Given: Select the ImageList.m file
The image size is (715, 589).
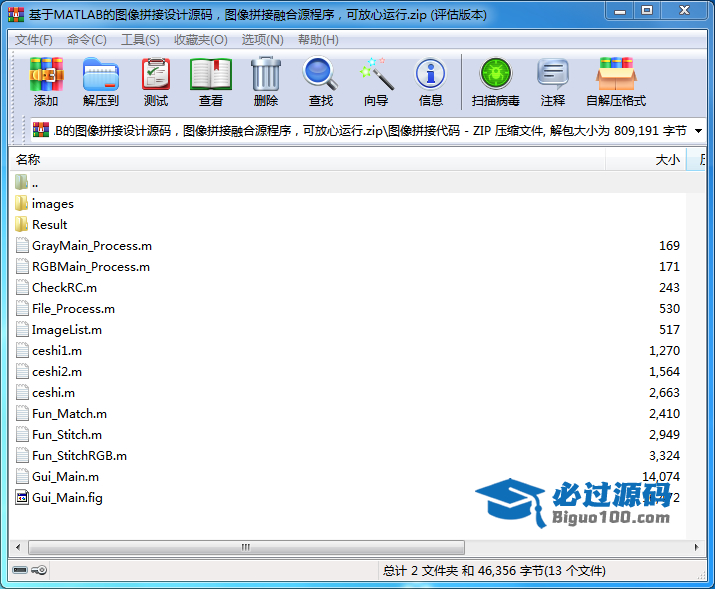Looking at the screenshot, I should [x=67, y=330].
